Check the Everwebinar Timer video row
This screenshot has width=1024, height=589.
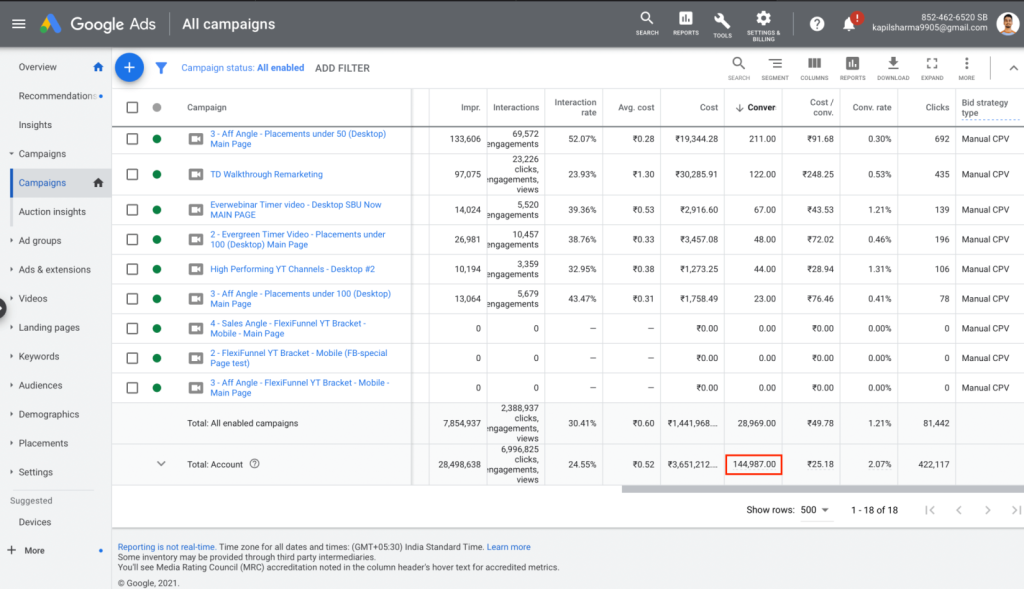(133, 210)
